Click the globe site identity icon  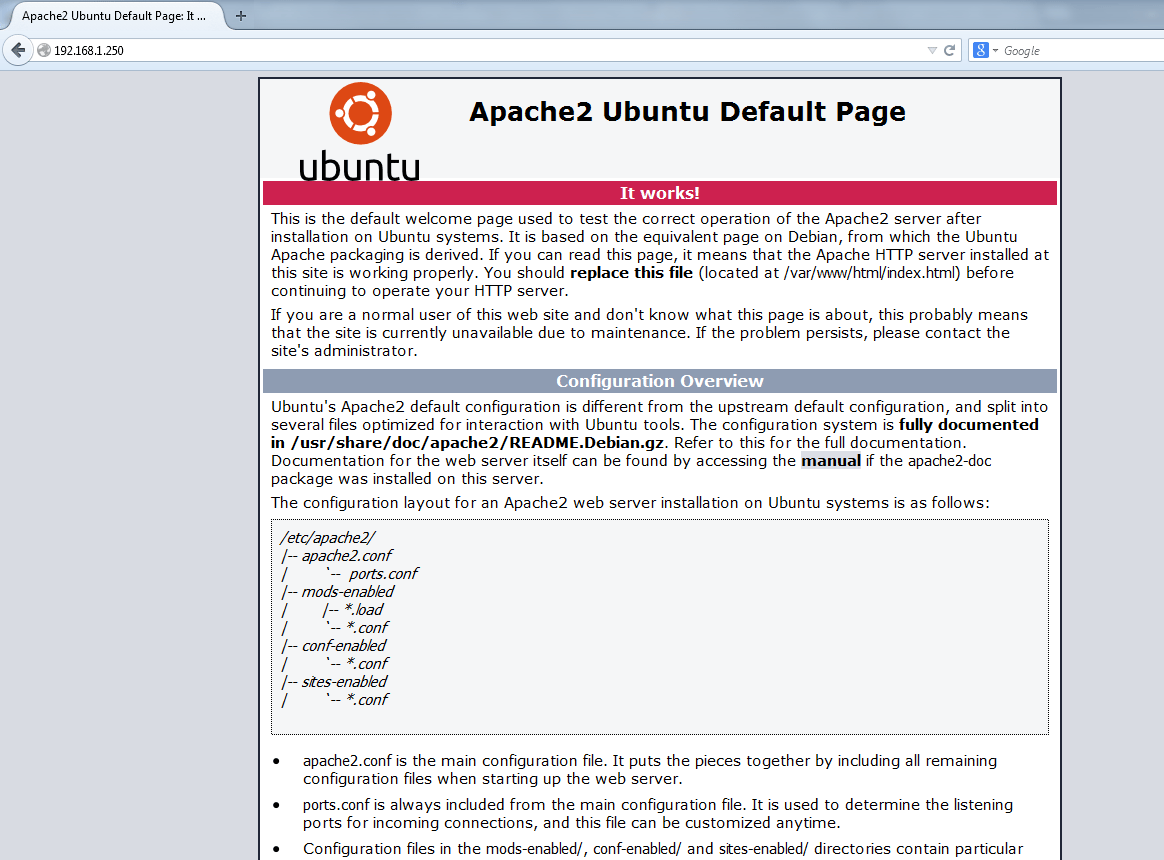44,51
